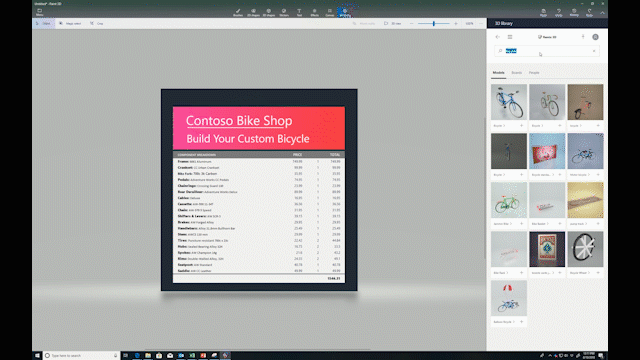Screen dimensions: 640x360
Task: Open the Canvas tool
Action: 330,13
